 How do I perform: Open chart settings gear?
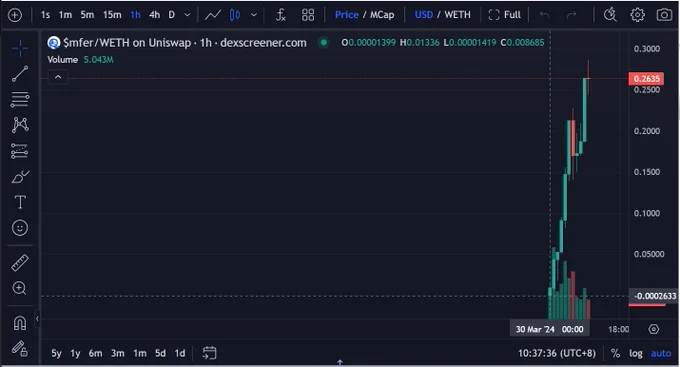[x=637, y=15]
